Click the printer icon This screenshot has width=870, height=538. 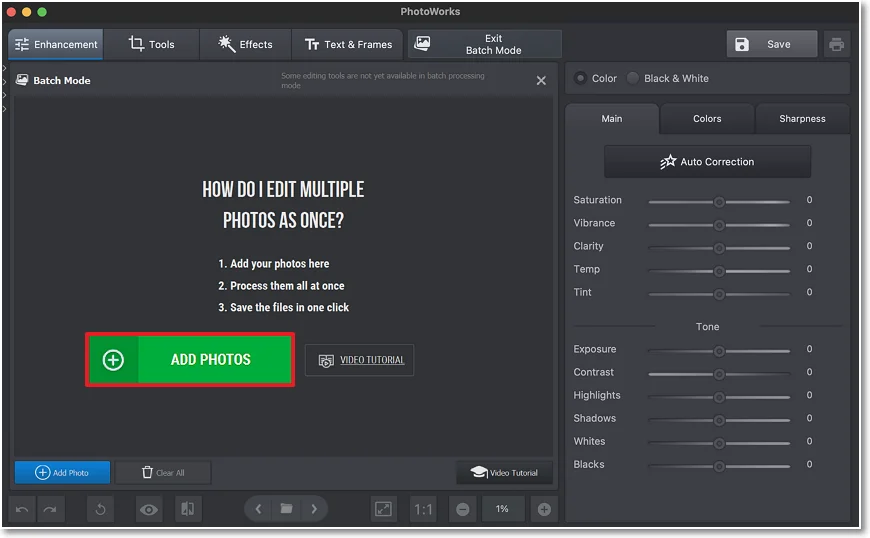coord(837,44)
